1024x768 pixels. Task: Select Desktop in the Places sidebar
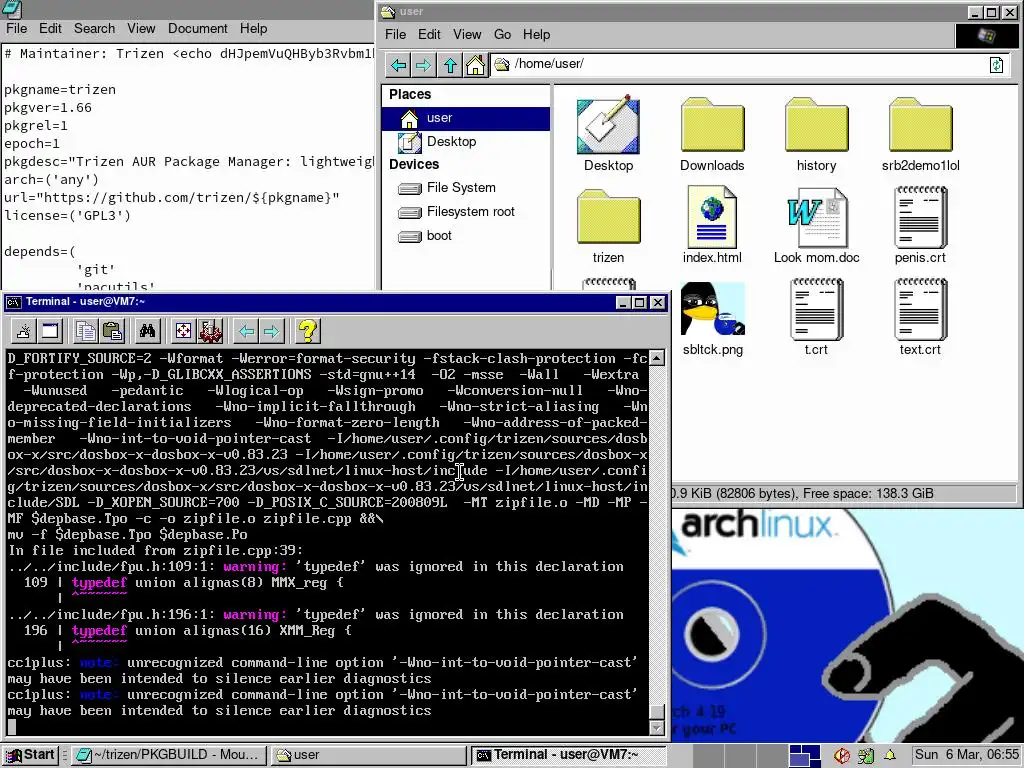point(466,142)
